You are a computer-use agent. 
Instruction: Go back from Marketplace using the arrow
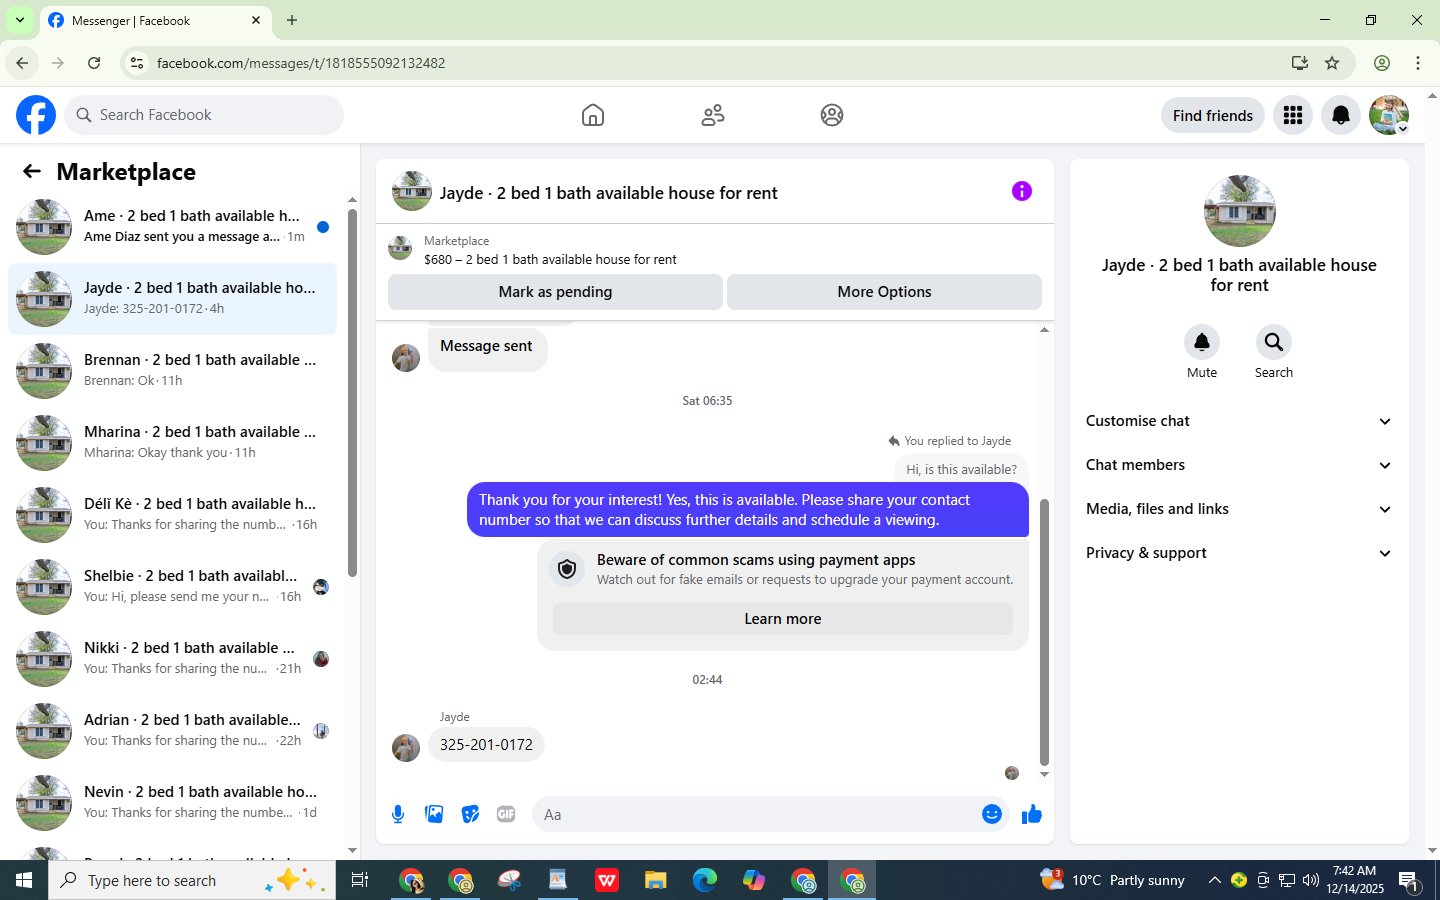[32, 171]
